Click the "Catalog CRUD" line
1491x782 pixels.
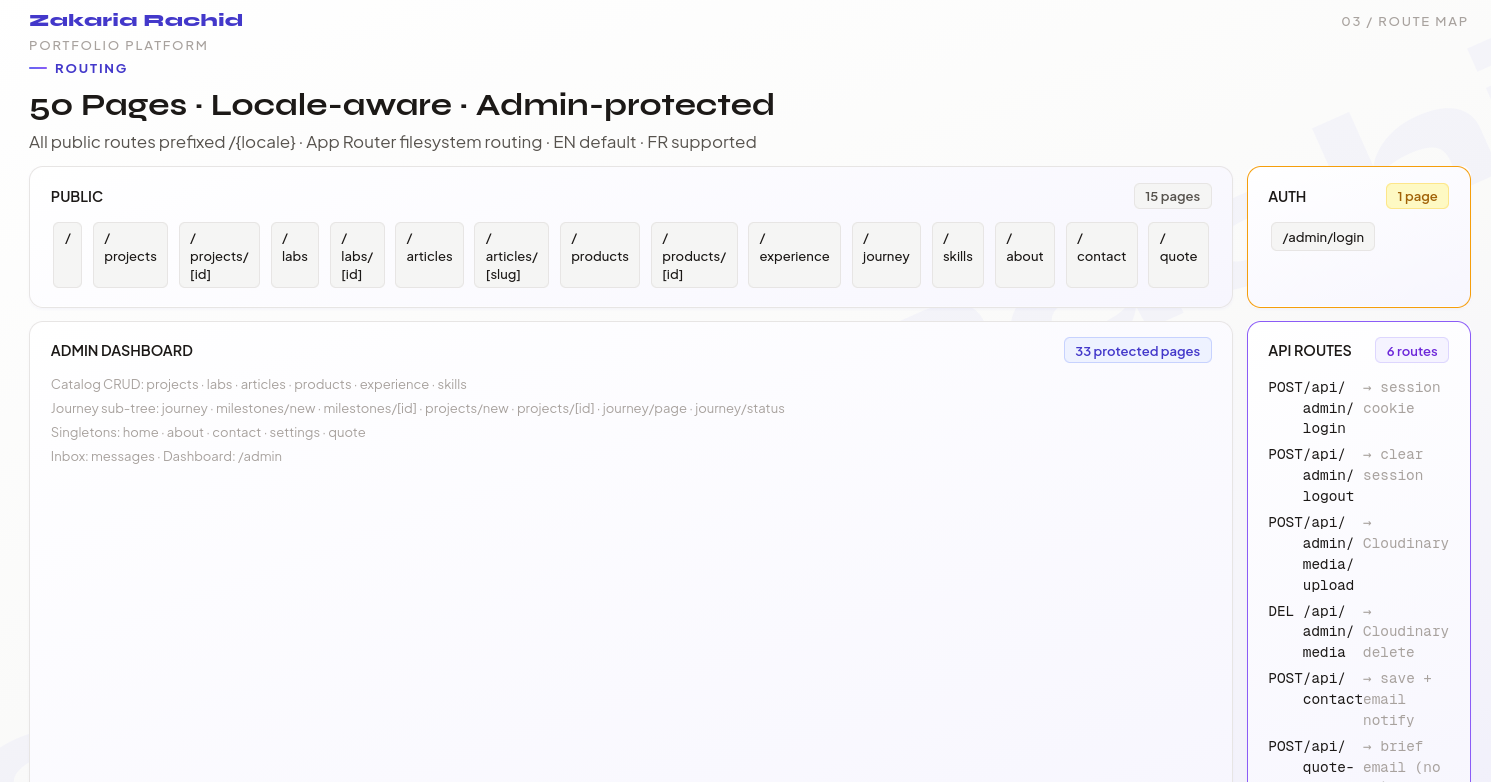259,385
